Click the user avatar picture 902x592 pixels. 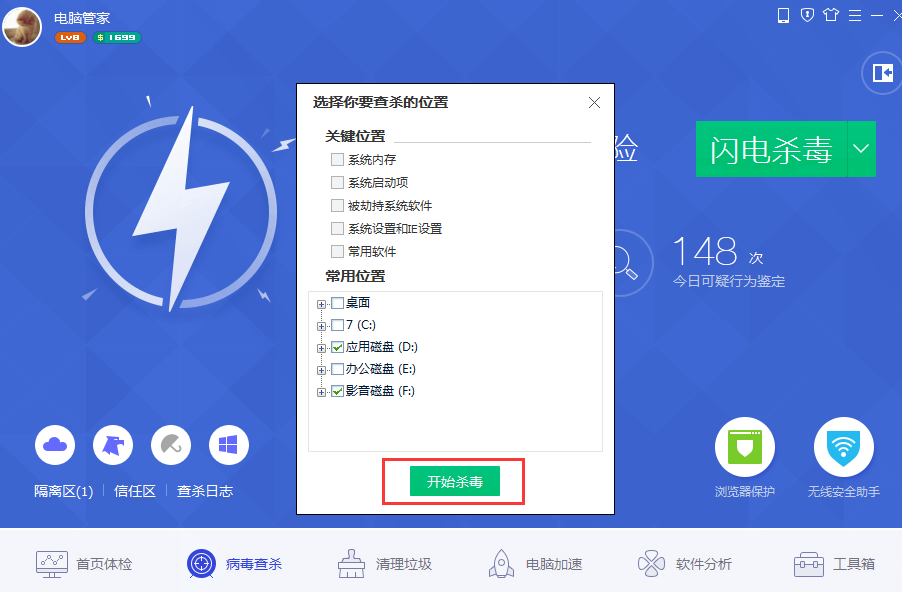22,26
